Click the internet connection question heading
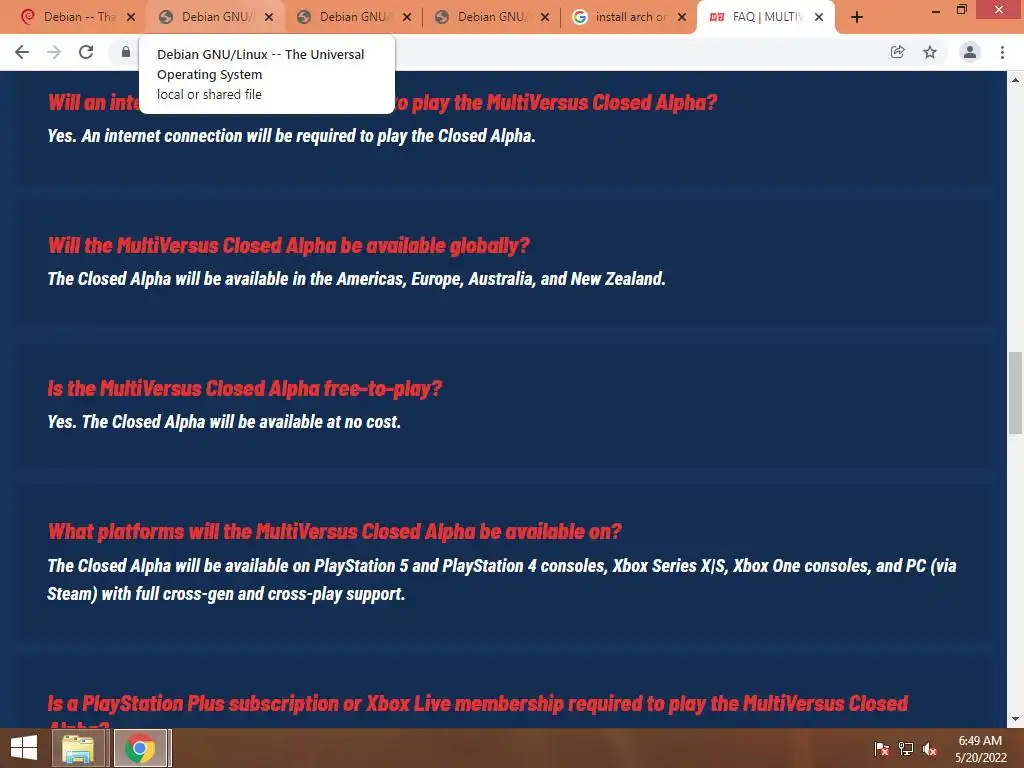Screen dimensions: 1024x768 (382, 103)
